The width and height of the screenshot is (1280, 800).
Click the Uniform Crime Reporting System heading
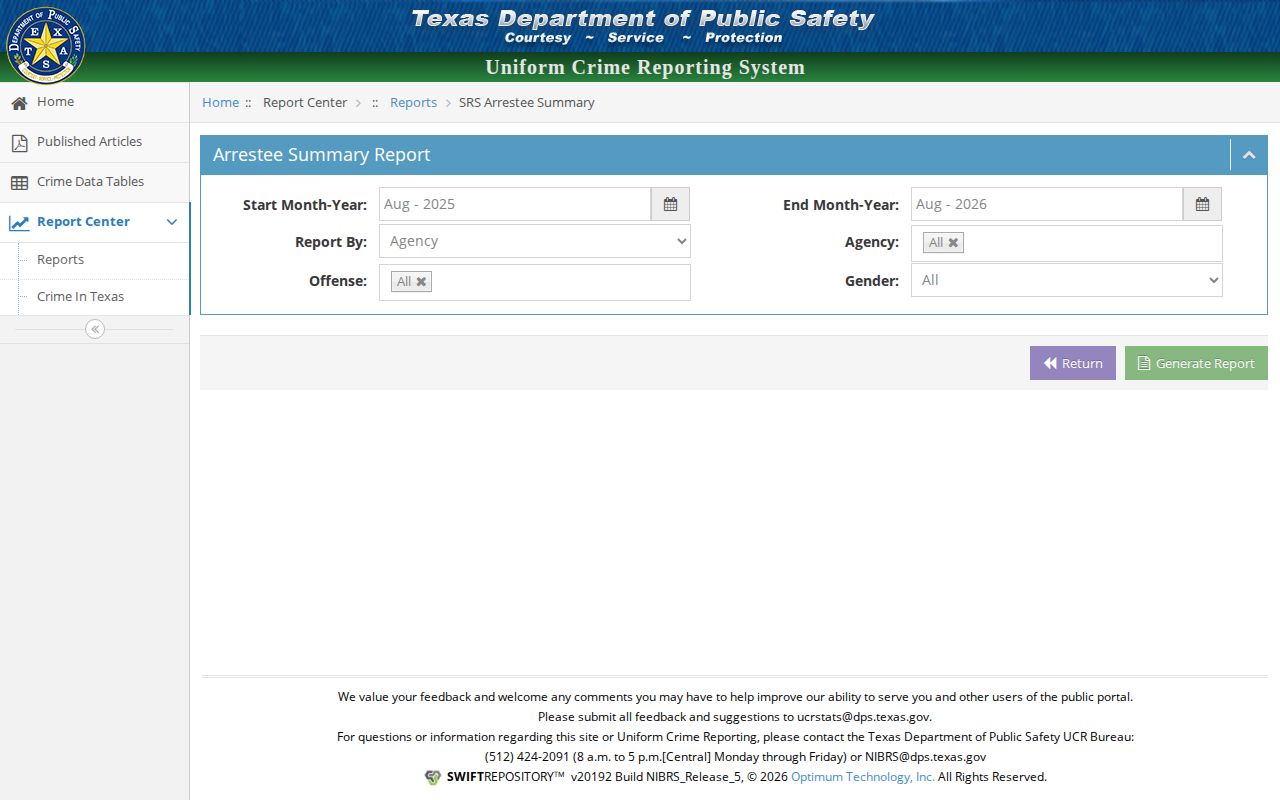[x=645, y=67]
